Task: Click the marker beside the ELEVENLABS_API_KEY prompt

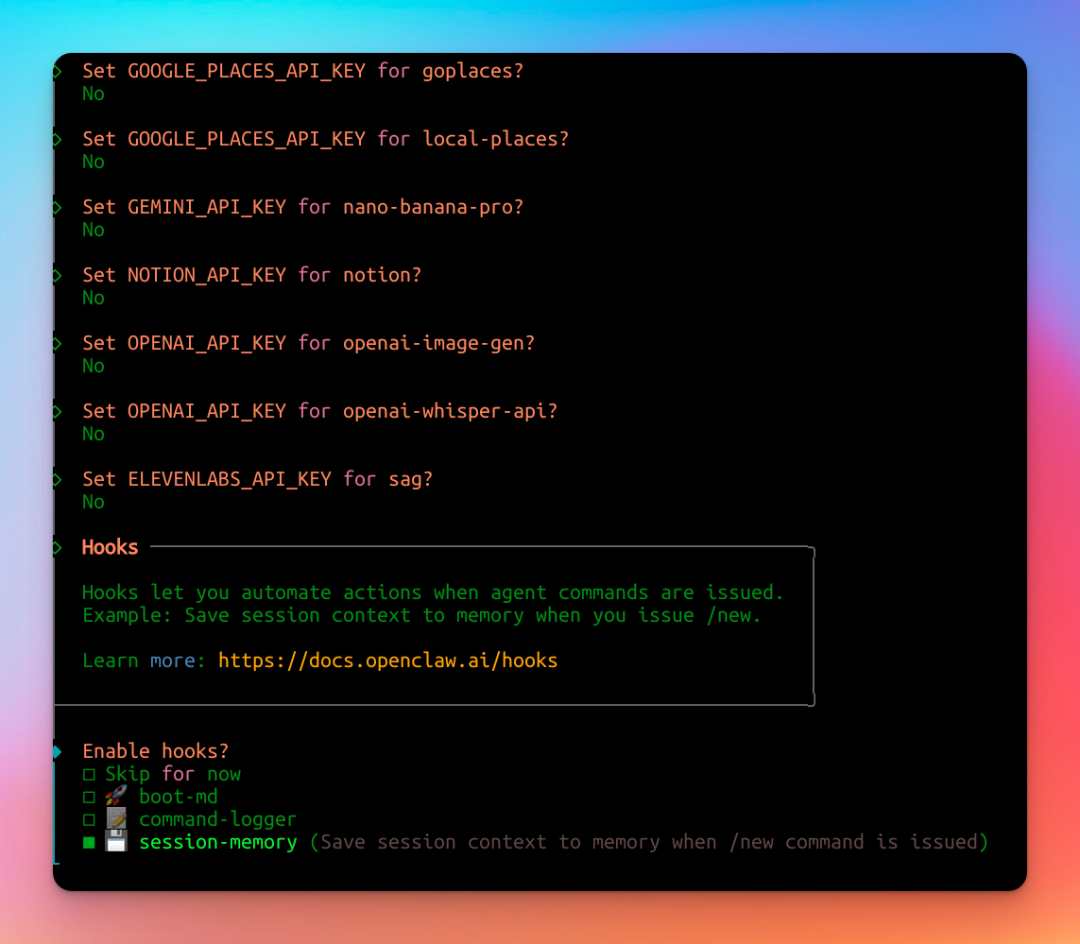Action: pyautogui.click(x=58, y=479)
